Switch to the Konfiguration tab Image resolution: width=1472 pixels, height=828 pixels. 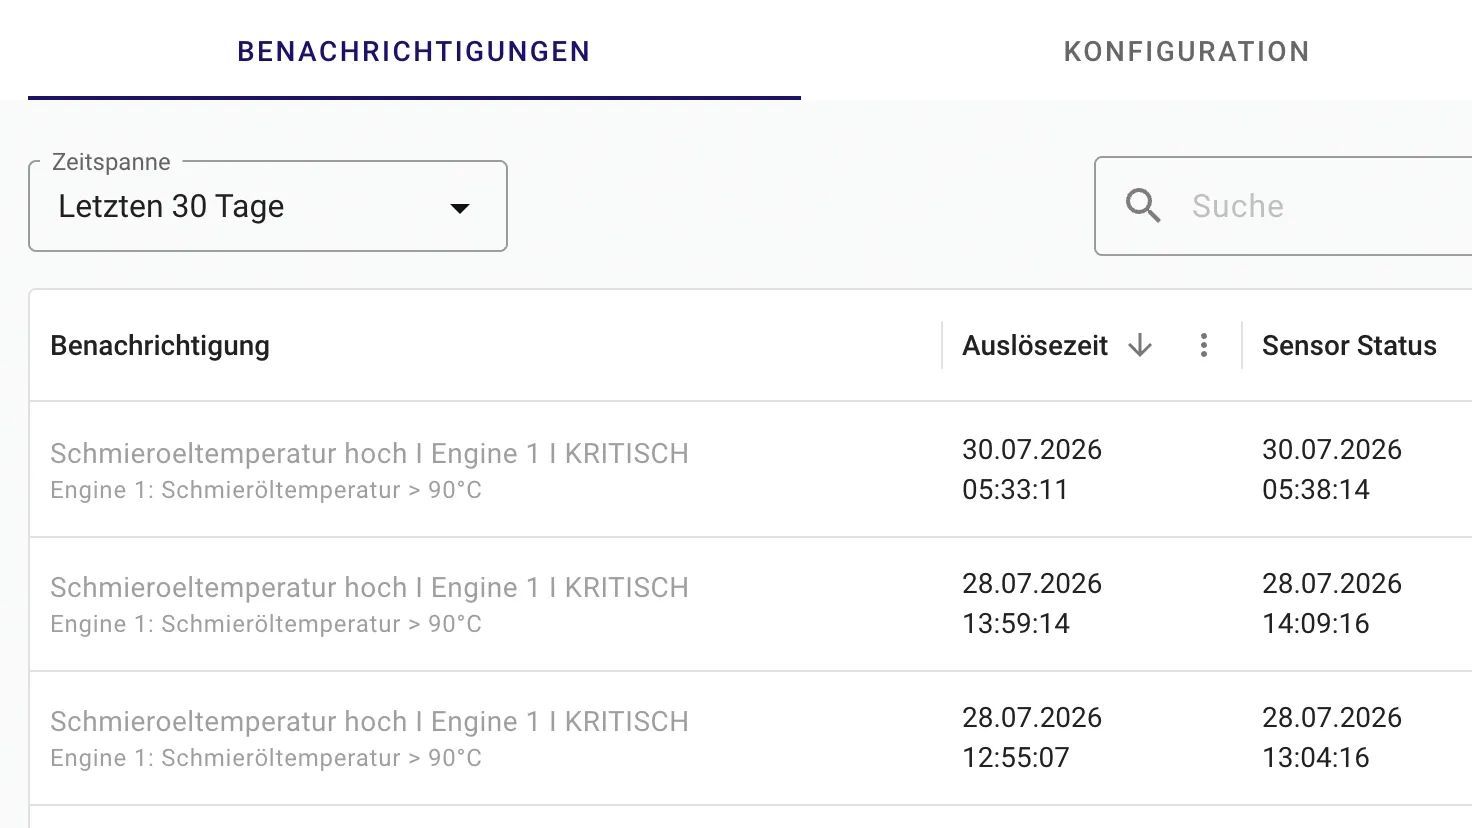(1186, 51)
